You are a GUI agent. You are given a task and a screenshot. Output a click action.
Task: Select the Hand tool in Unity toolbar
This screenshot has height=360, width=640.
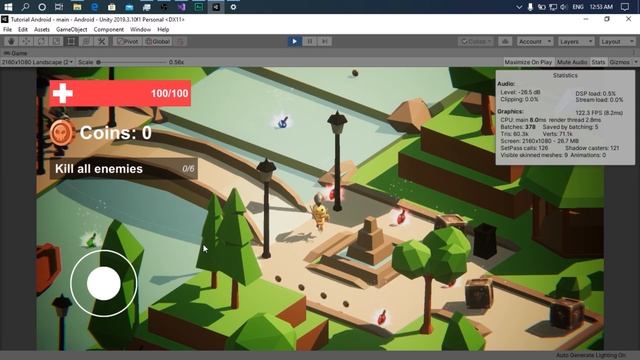point(11,41)
